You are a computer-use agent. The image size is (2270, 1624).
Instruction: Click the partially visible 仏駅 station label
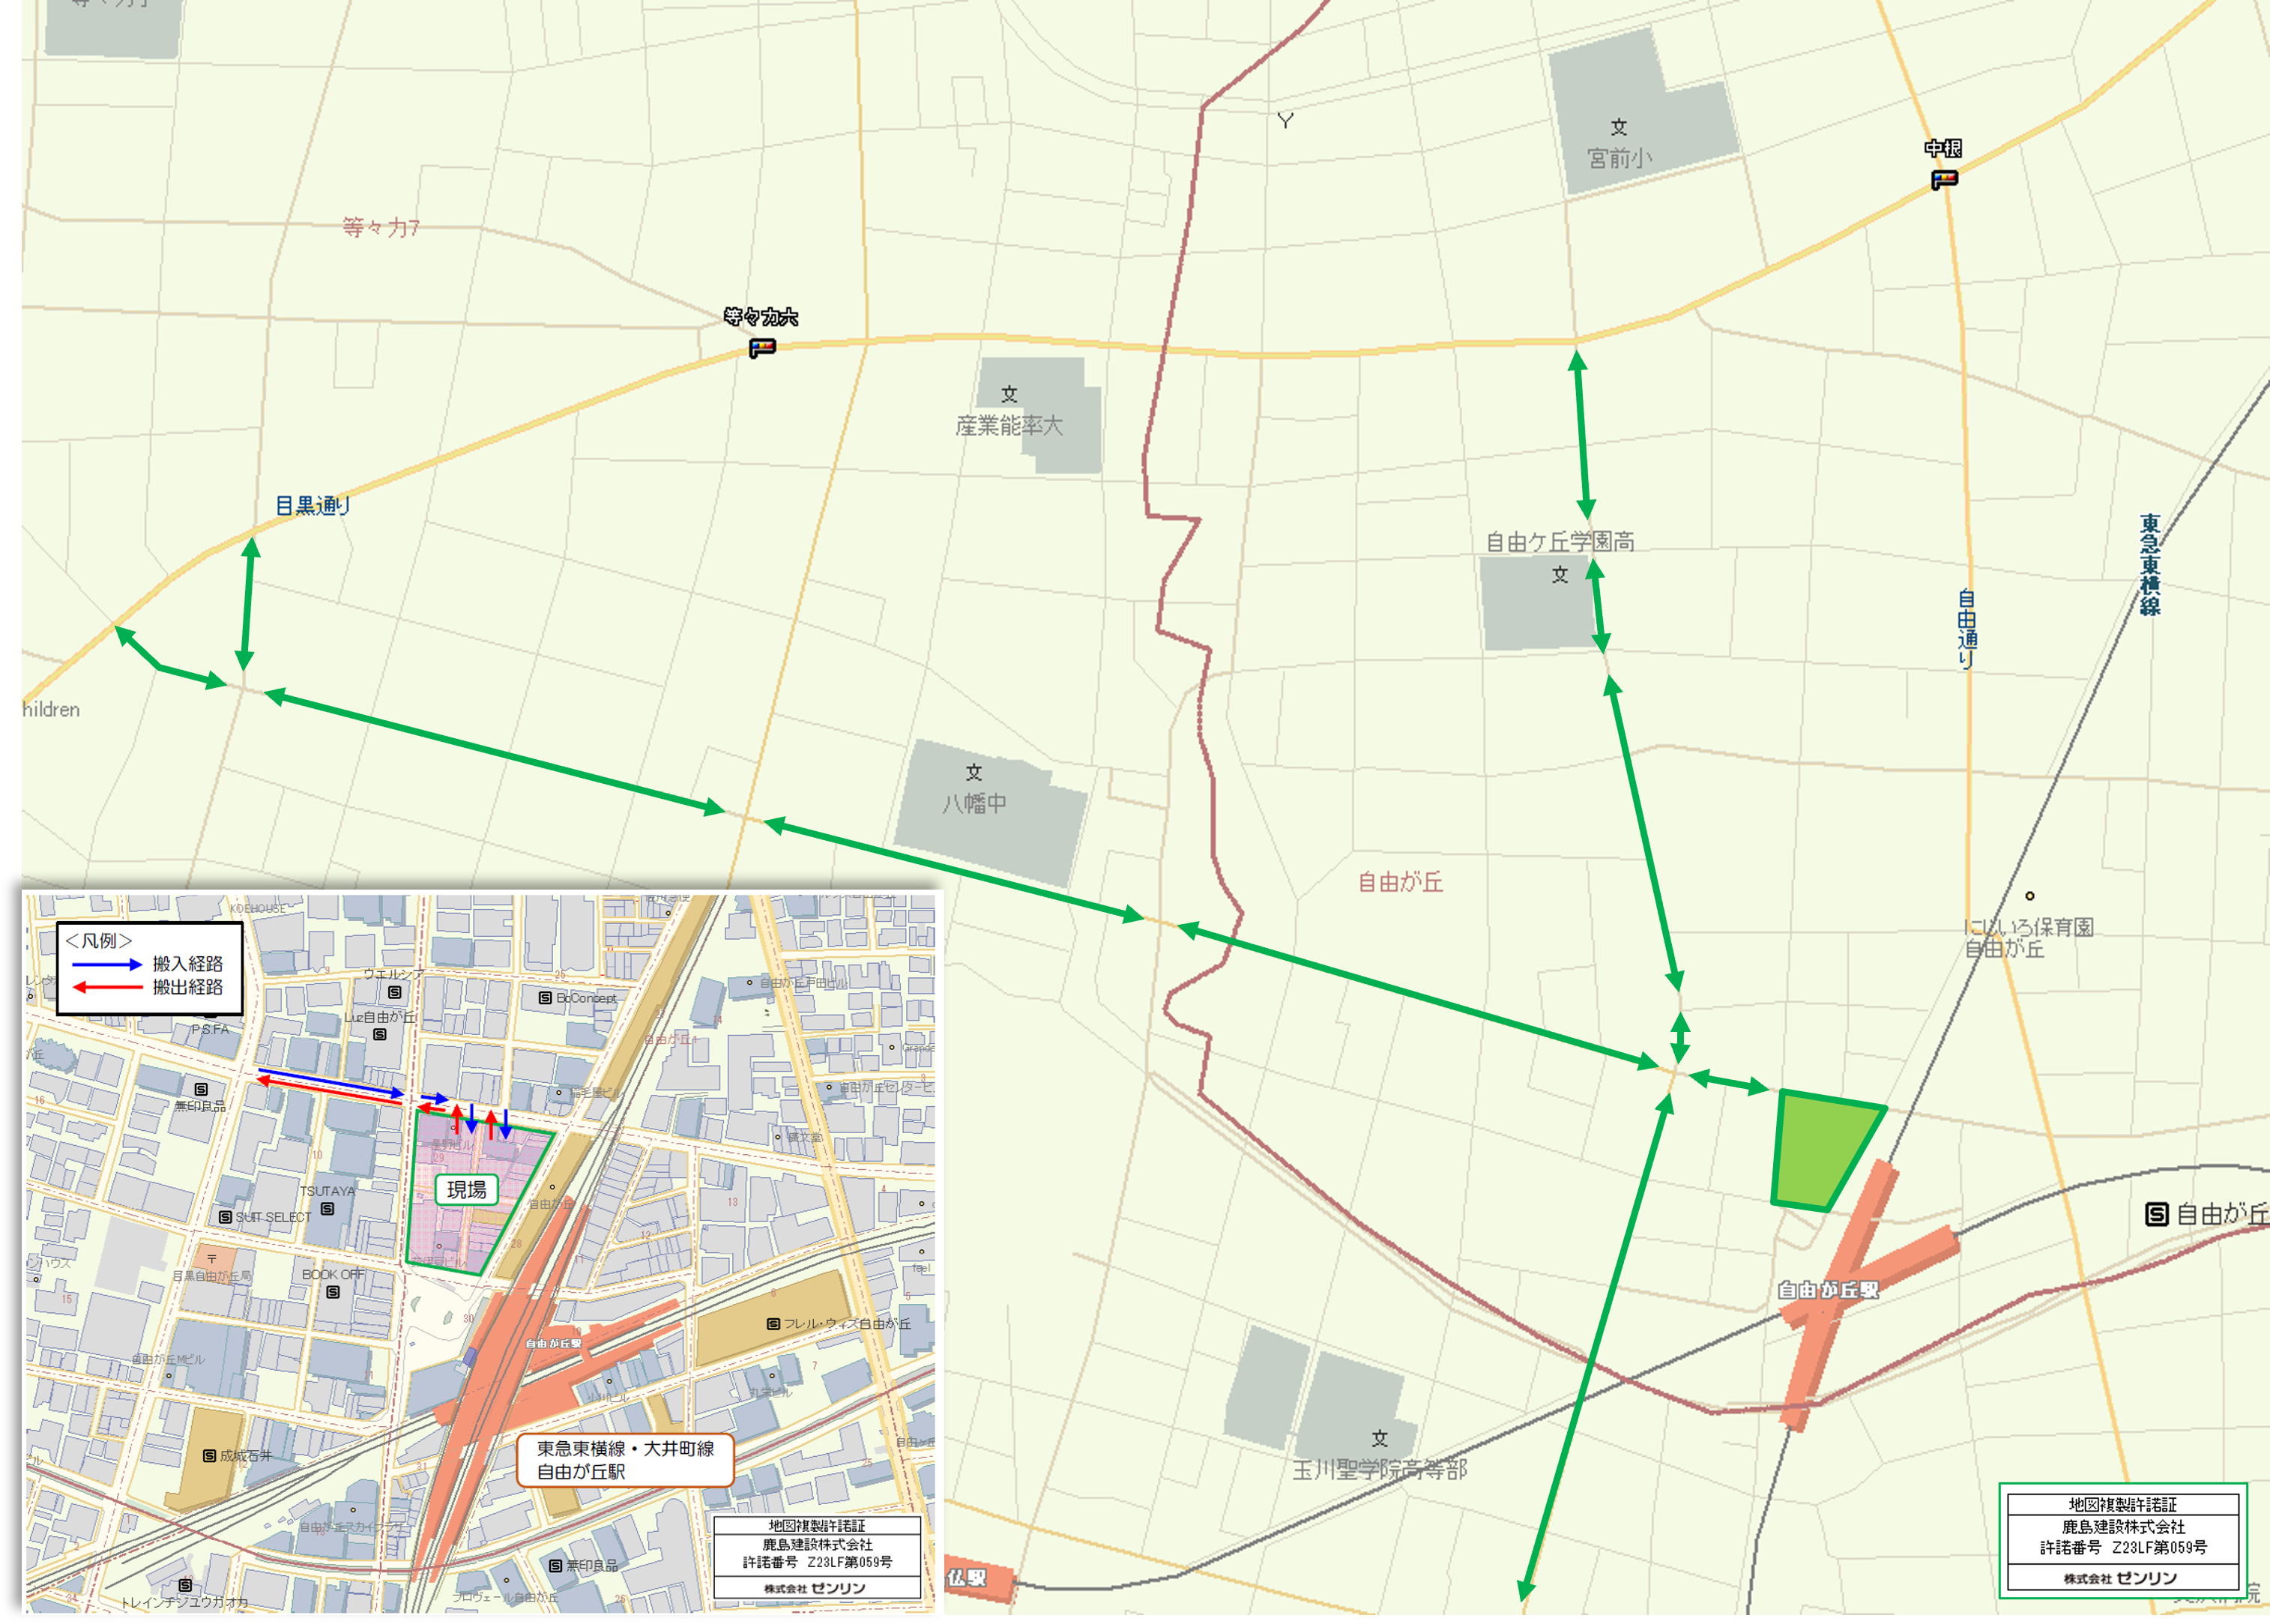[966, 1577]
